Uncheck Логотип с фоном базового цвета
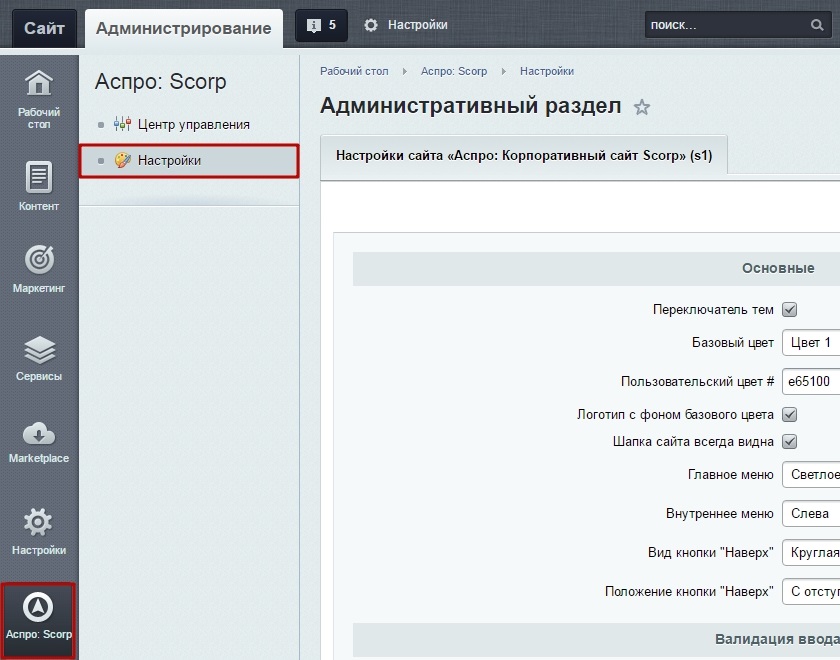840x660 pixels. point(789,414)
